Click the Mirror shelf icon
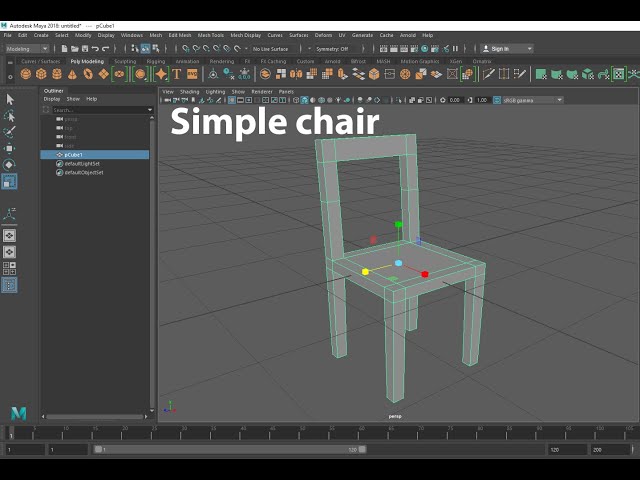The width and height of the screenshot is (640, 480). 296,74
